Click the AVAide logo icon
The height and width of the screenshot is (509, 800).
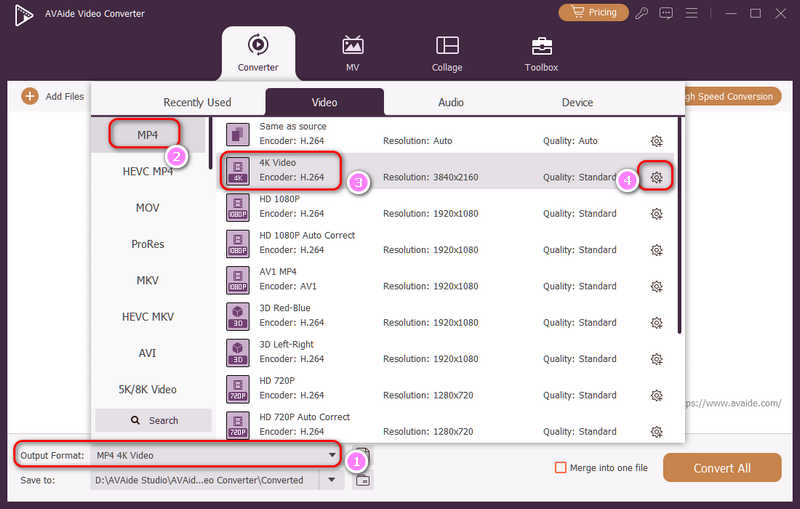pos(23,14)
